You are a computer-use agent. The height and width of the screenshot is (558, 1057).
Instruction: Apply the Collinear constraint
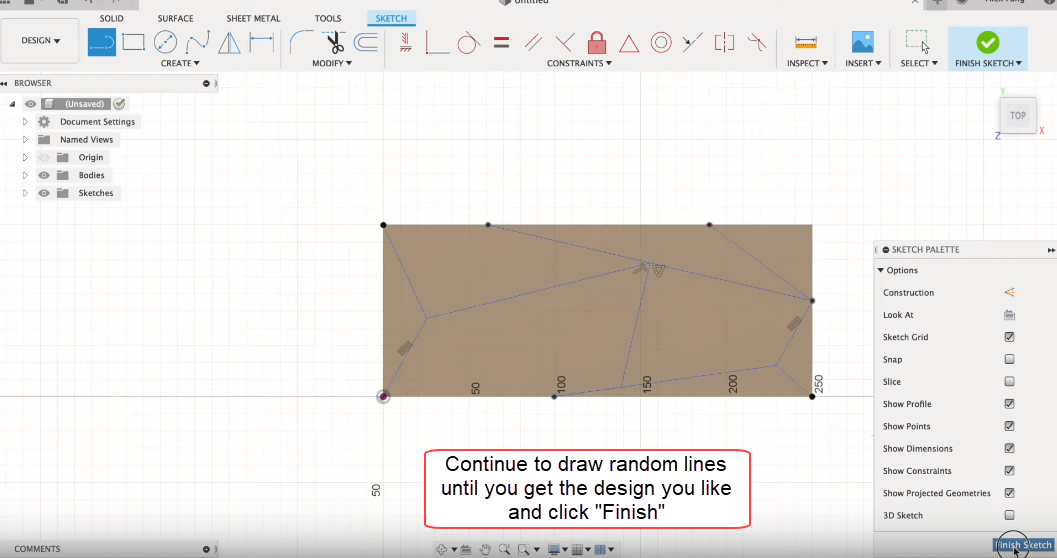coord(692,42)
